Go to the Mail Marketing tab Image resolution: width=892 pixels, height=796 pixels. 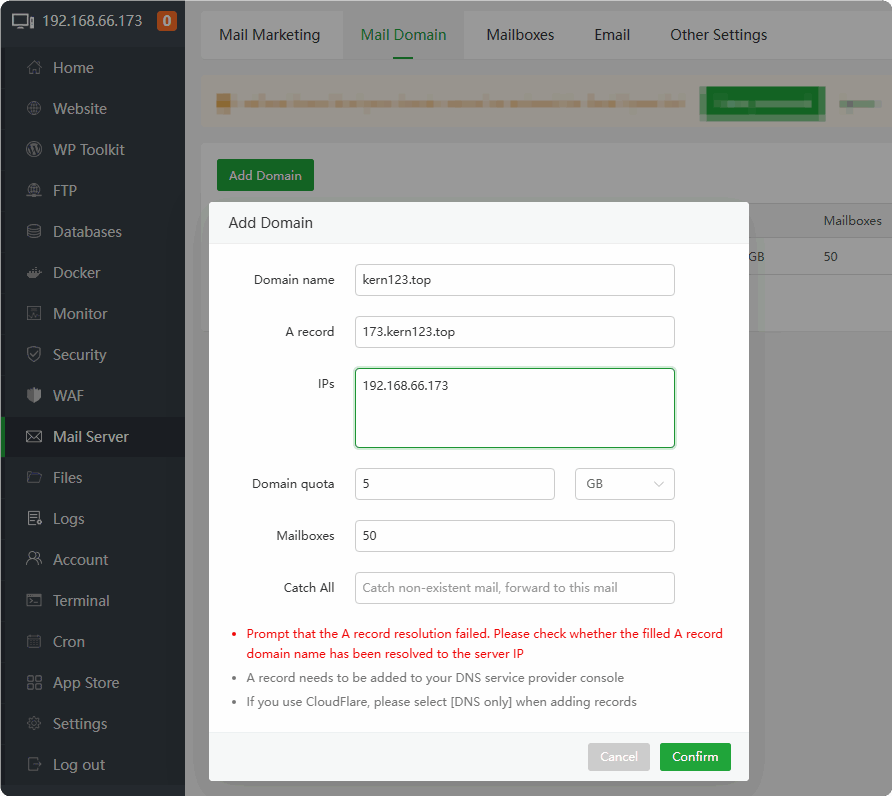269,35
